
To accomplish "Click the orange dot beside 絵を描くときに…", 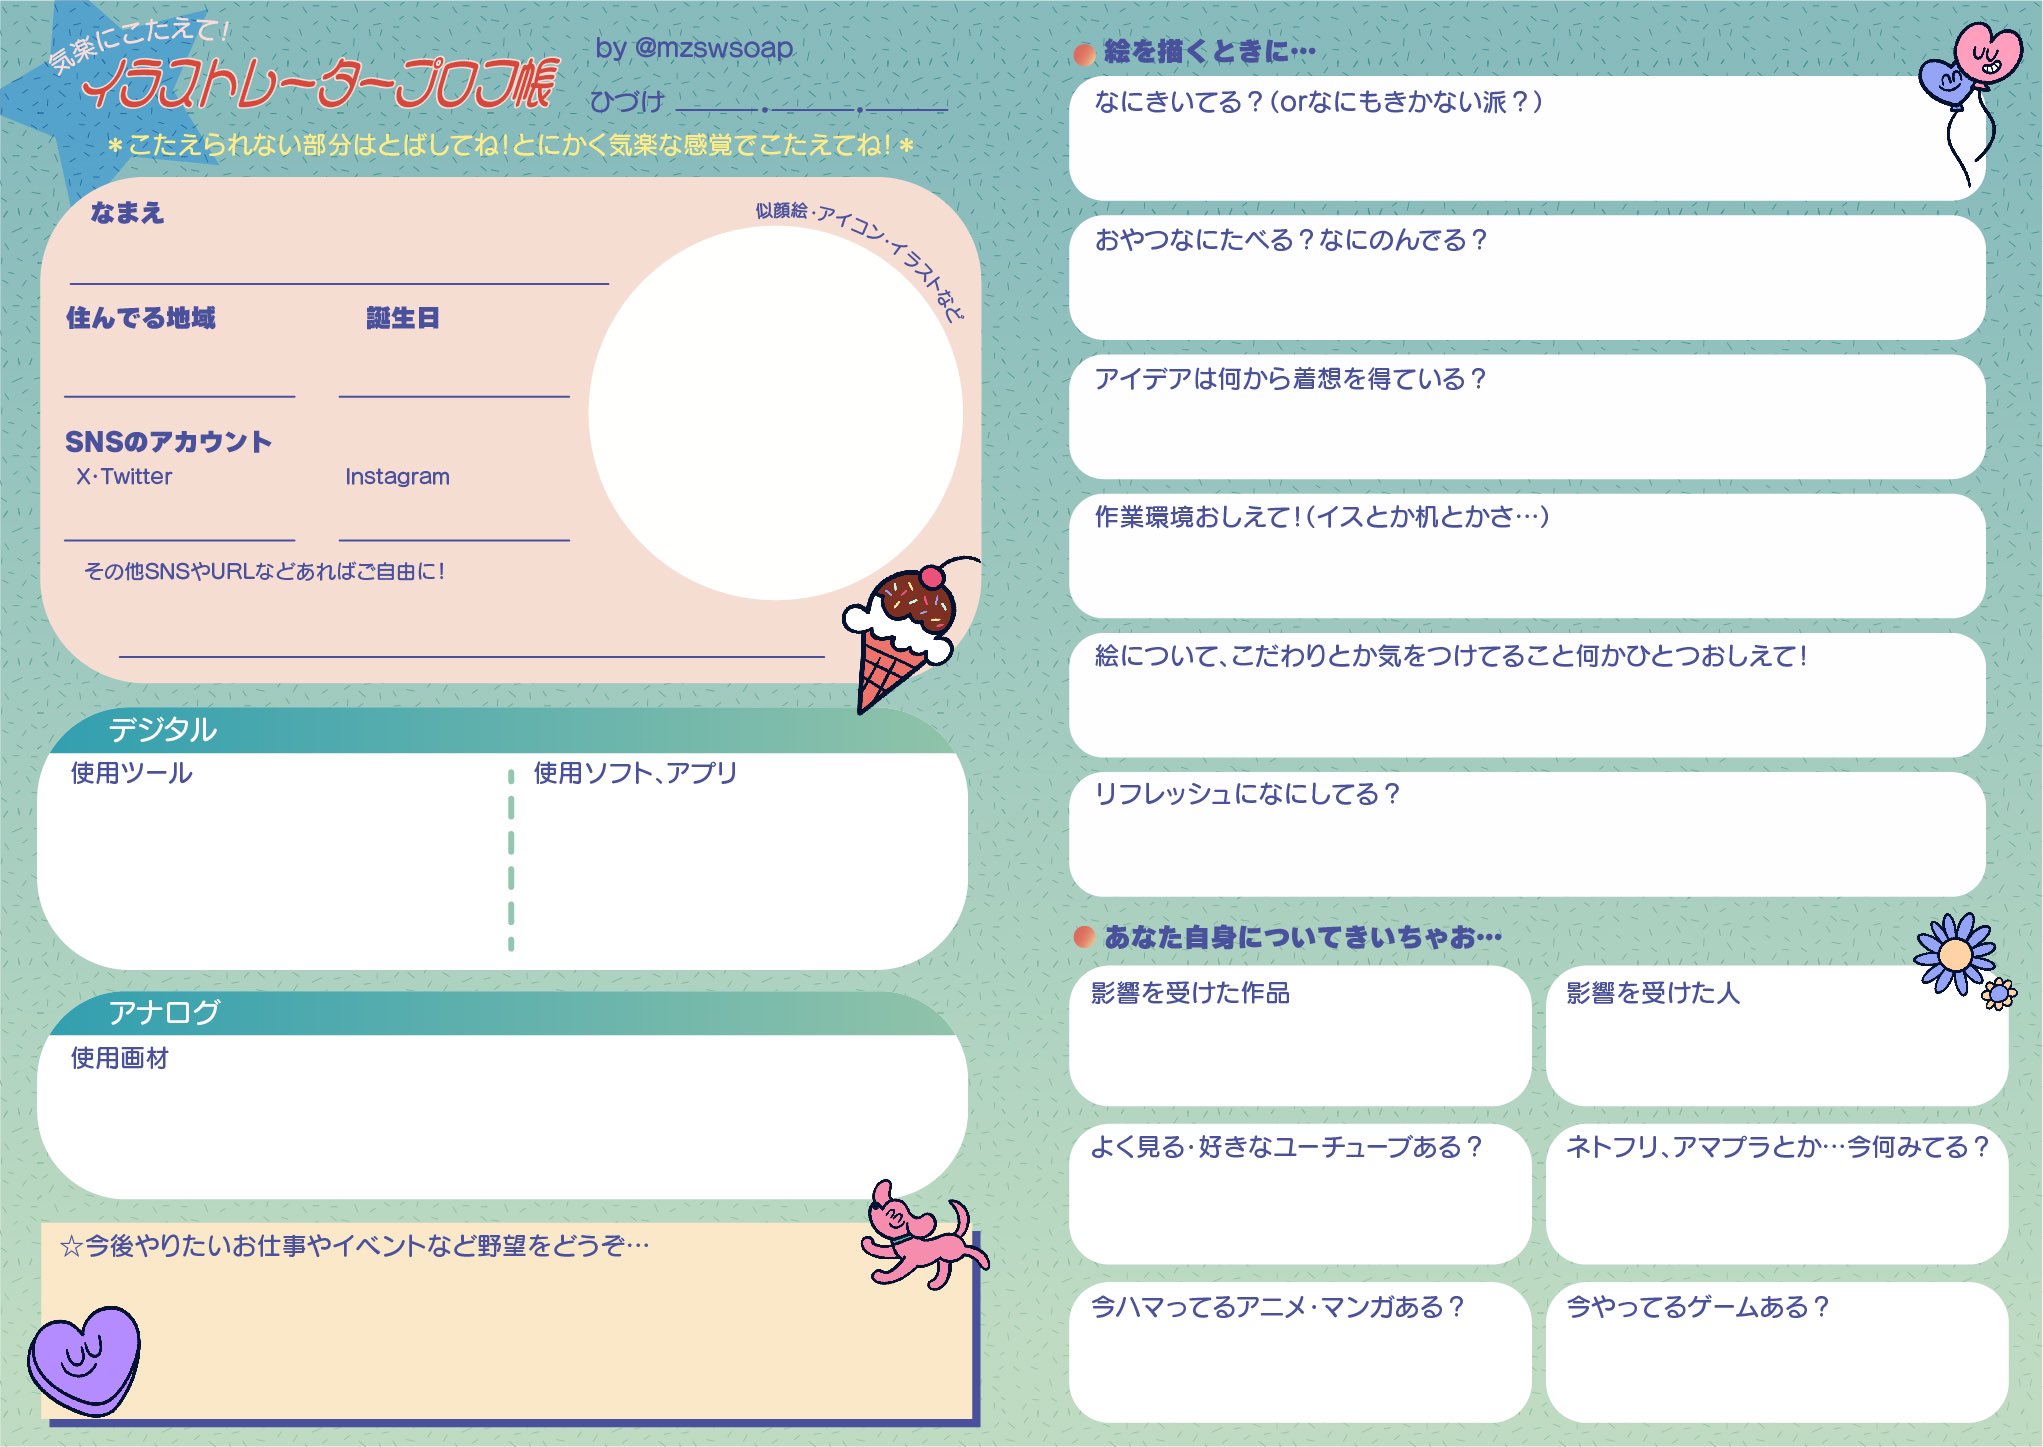I will 1084,54.
